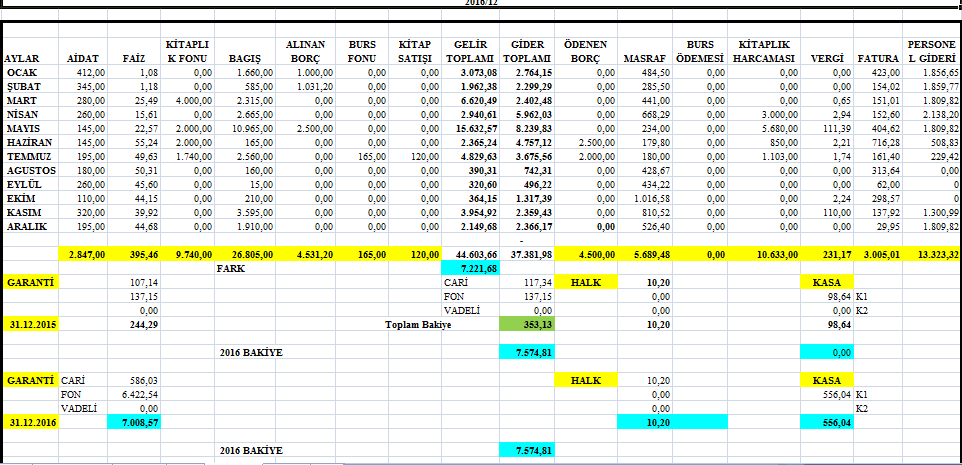Click the KİTAPLIK HARCAMASI header cell
Viewport: 962px width, 465px height.
pos(764,52)
